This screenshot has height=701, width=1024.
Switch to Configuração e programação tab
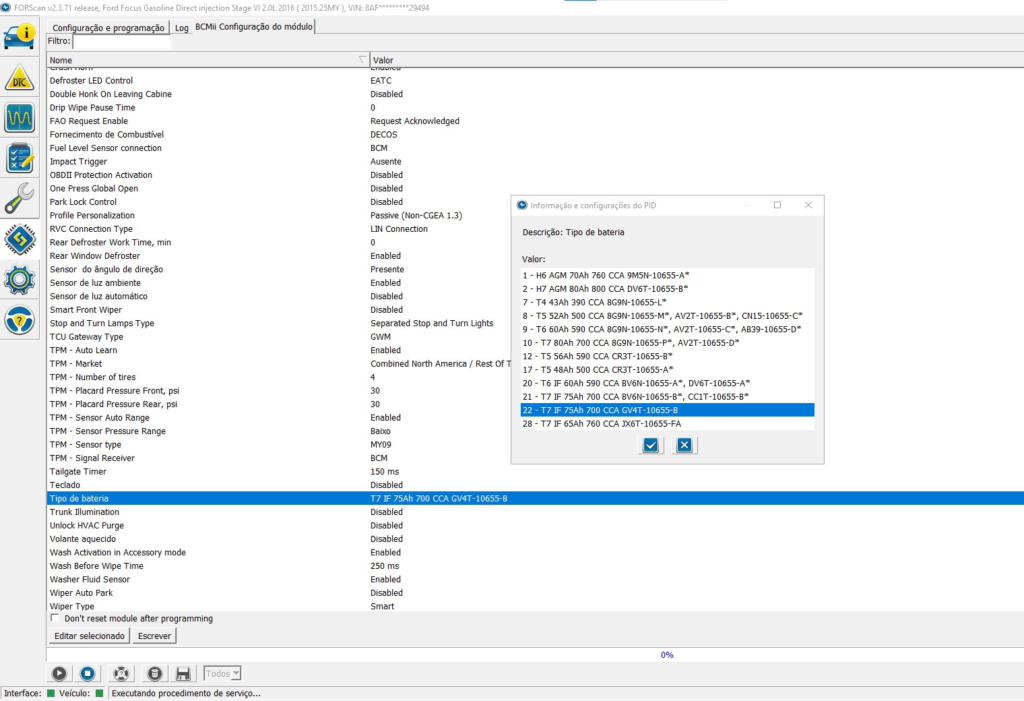[x=108, y=27]
